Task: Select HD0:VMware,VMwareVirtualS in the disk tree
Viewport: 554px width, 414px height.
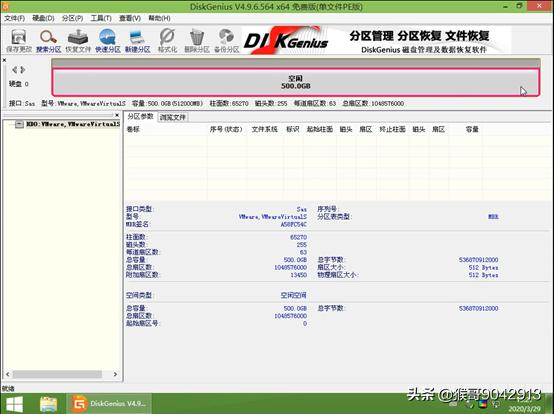Action: coord(73,124)
